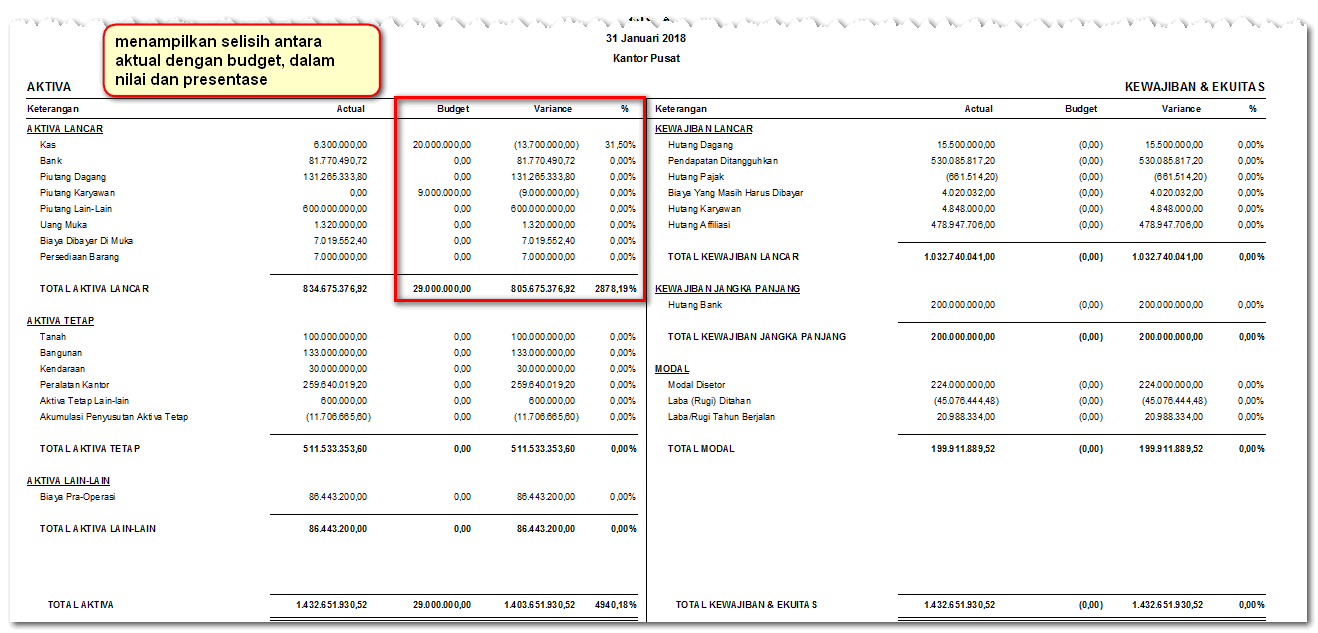Click the "Kas" account label
The width and height of the screenshot is (1318, 633).
49,145
